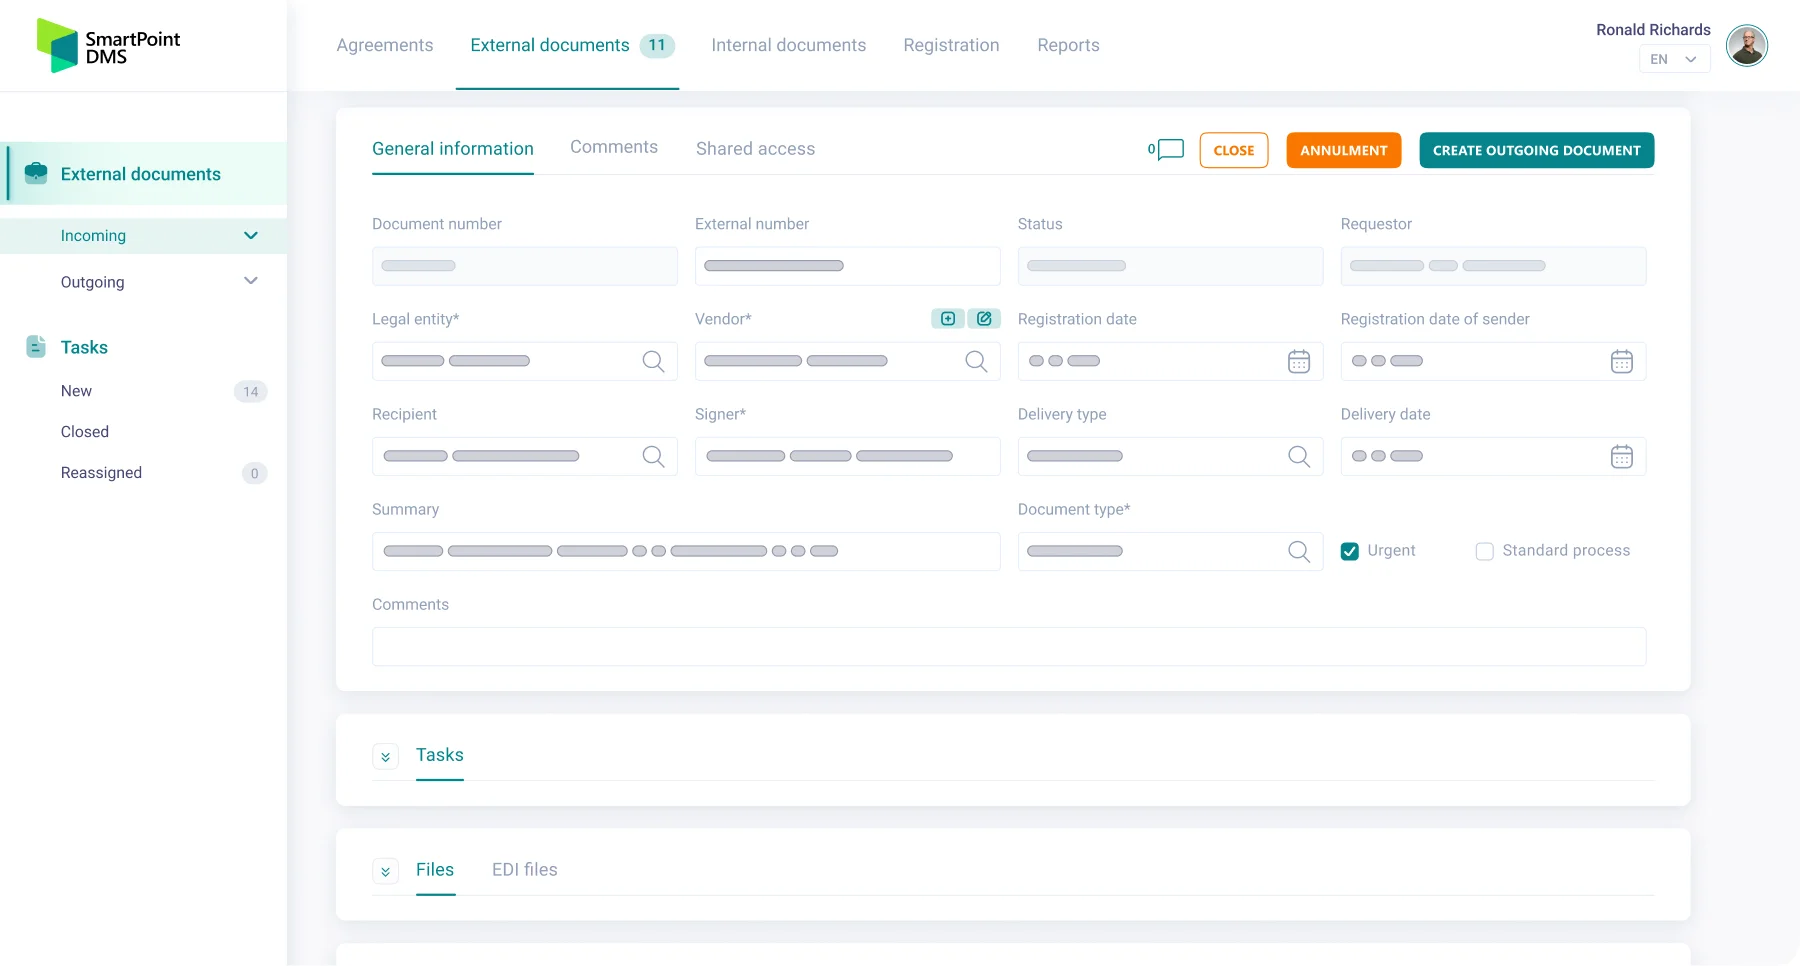Screen dimensions: 1800x966
Task: Click the Tasks sidebar icon
Action: pyautogui.click(x=35, y=346)
